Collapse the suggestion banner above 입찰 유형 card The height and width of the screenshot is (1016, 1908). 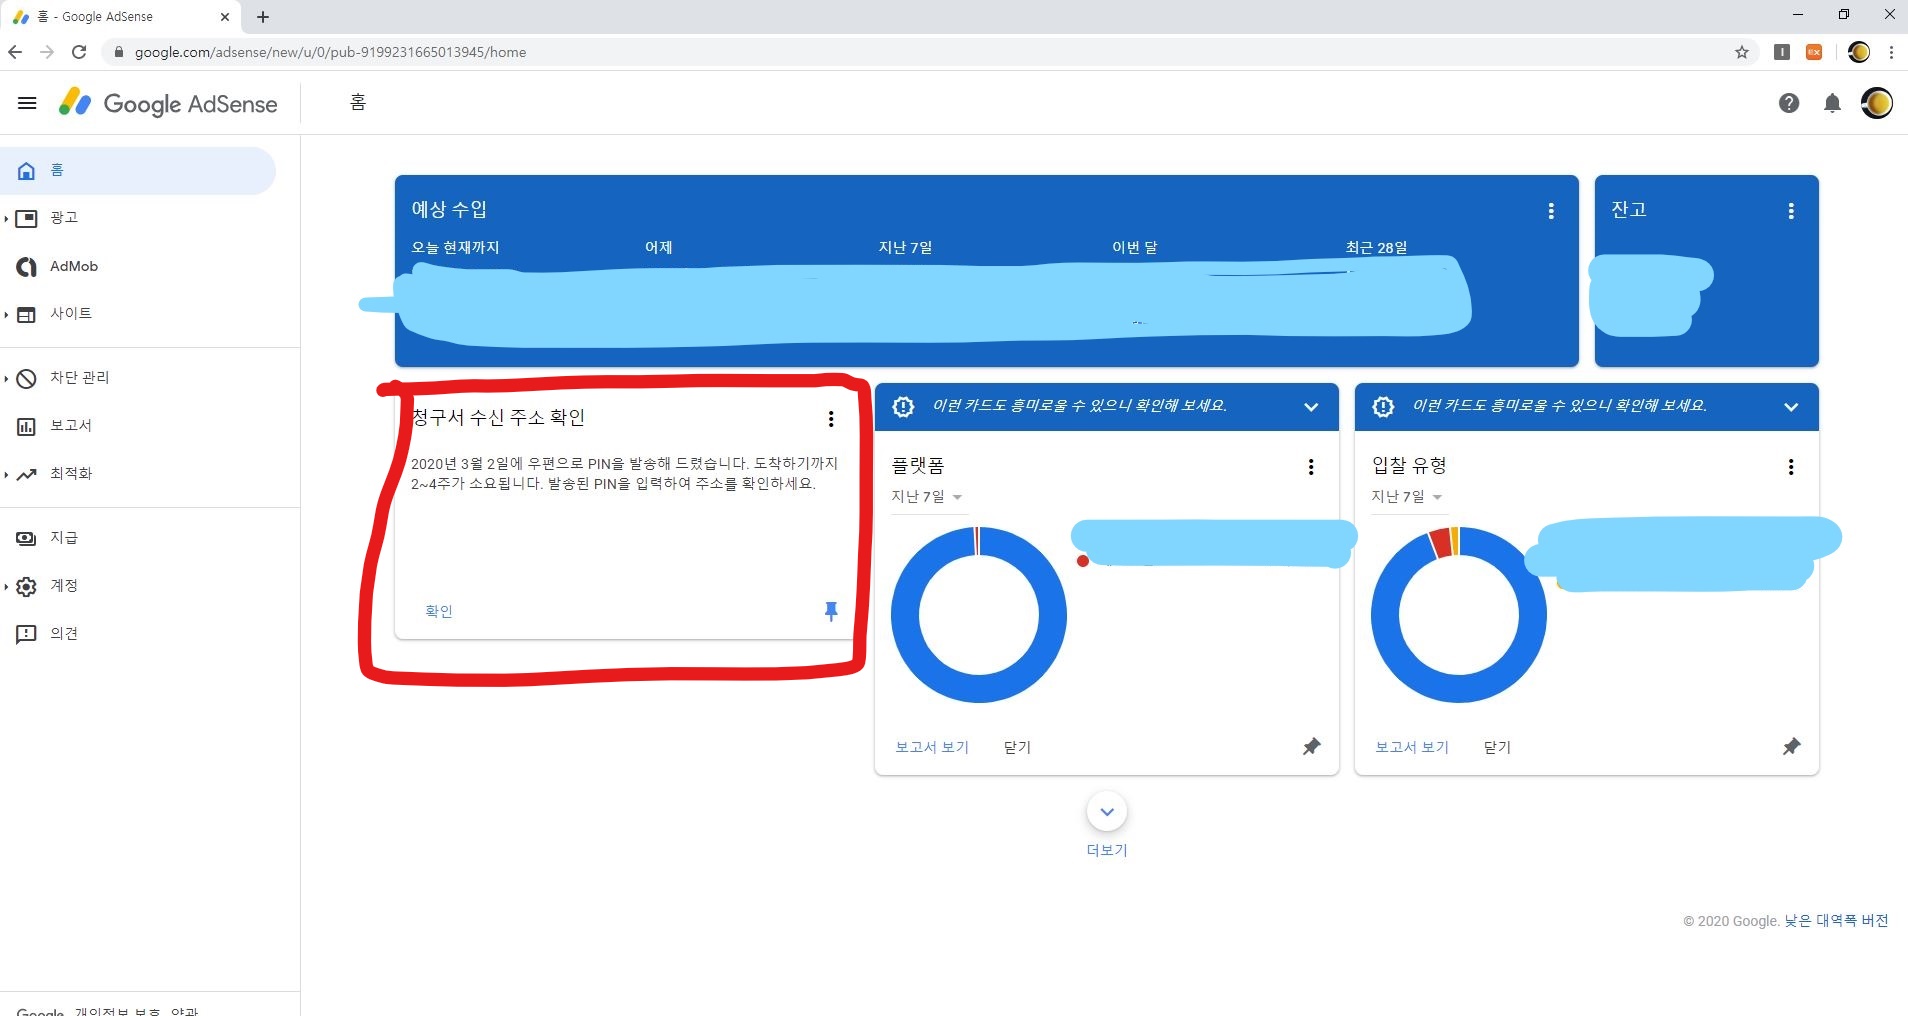[x=1791, y=407]
